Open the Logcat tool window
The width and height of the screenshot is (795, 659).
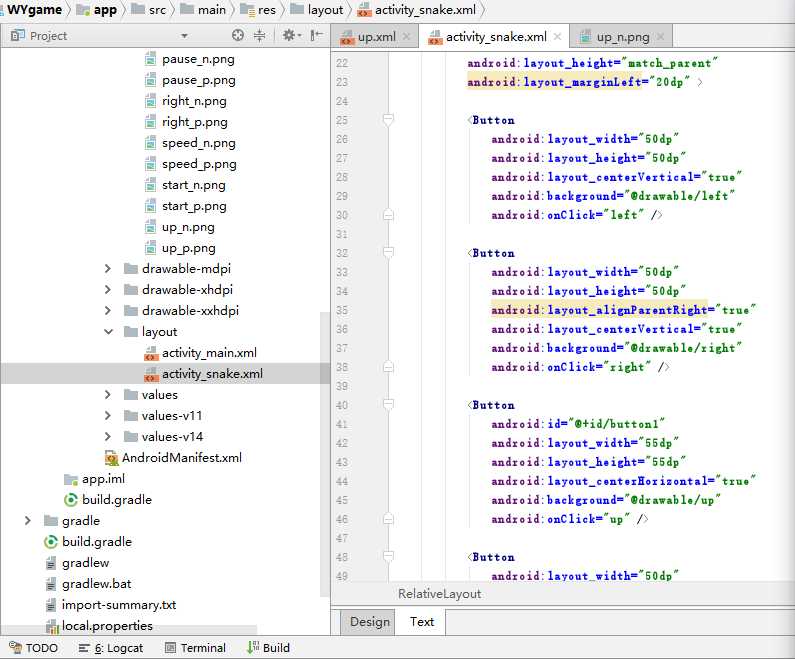click(111, 648)
